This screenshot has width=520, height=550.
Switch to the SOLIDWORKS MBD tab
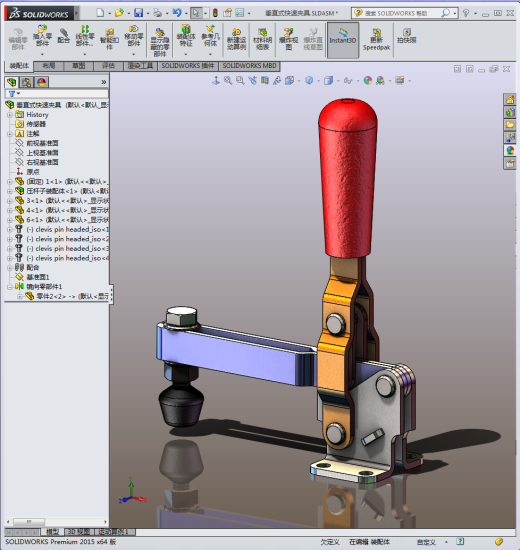[249, 66]
